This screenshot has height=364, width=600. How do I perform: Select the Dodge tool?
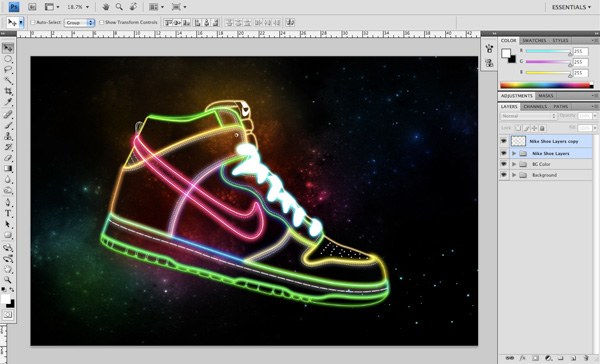click(8, 191)
